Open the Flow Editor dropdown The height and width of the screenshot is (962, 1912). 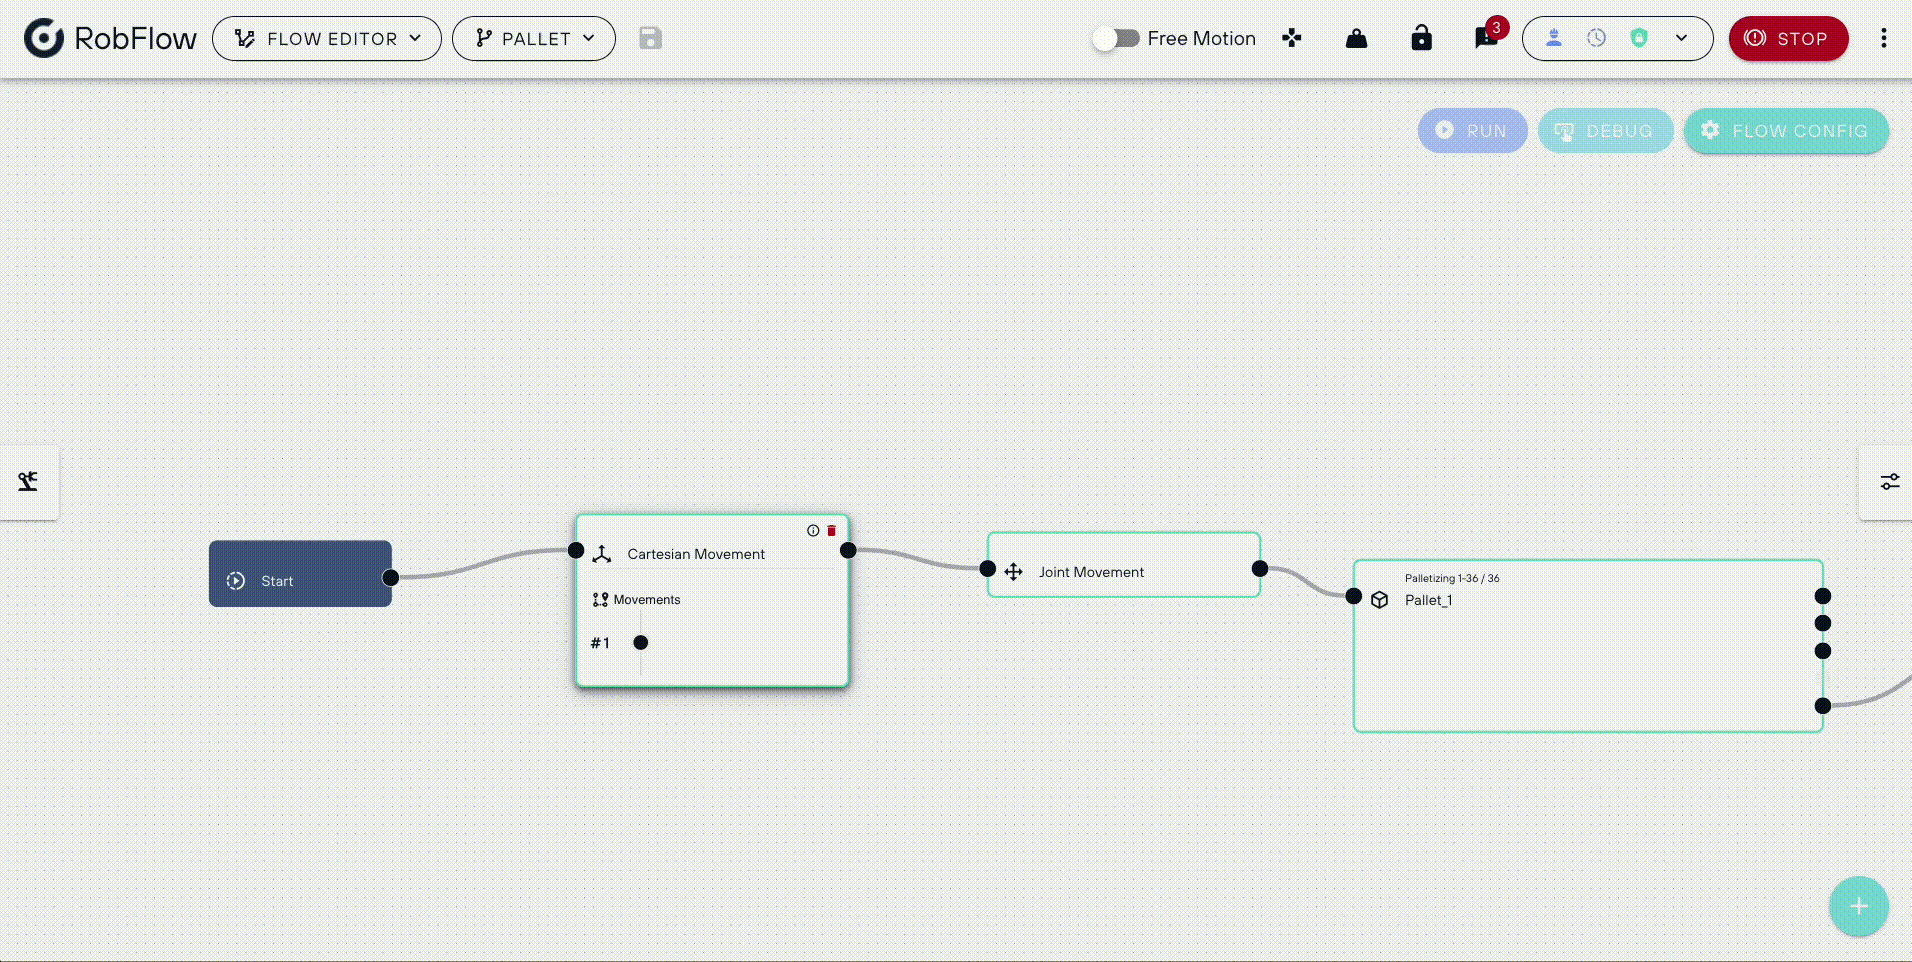click(x=327, y=38)
